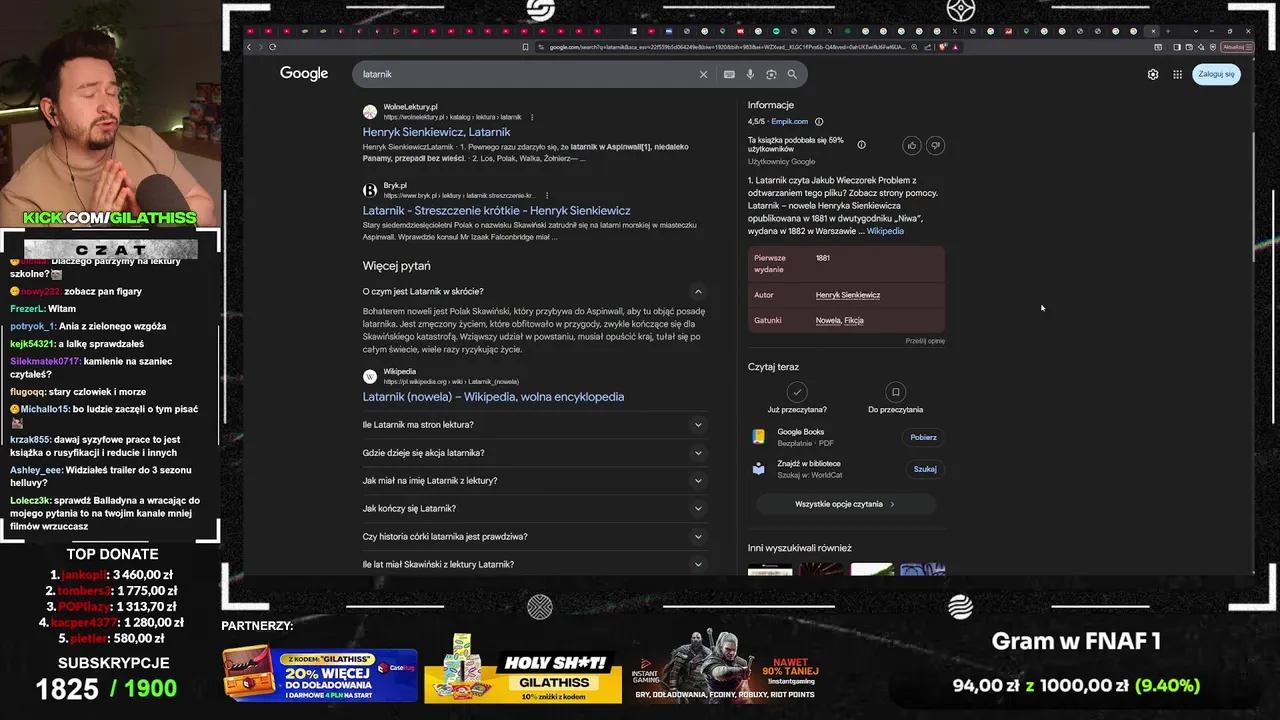Expand 'Czy historia córki latarnika jest prawdziwa?'
The width and height of the screenshot is (1280, 720).
coord(535,536)
